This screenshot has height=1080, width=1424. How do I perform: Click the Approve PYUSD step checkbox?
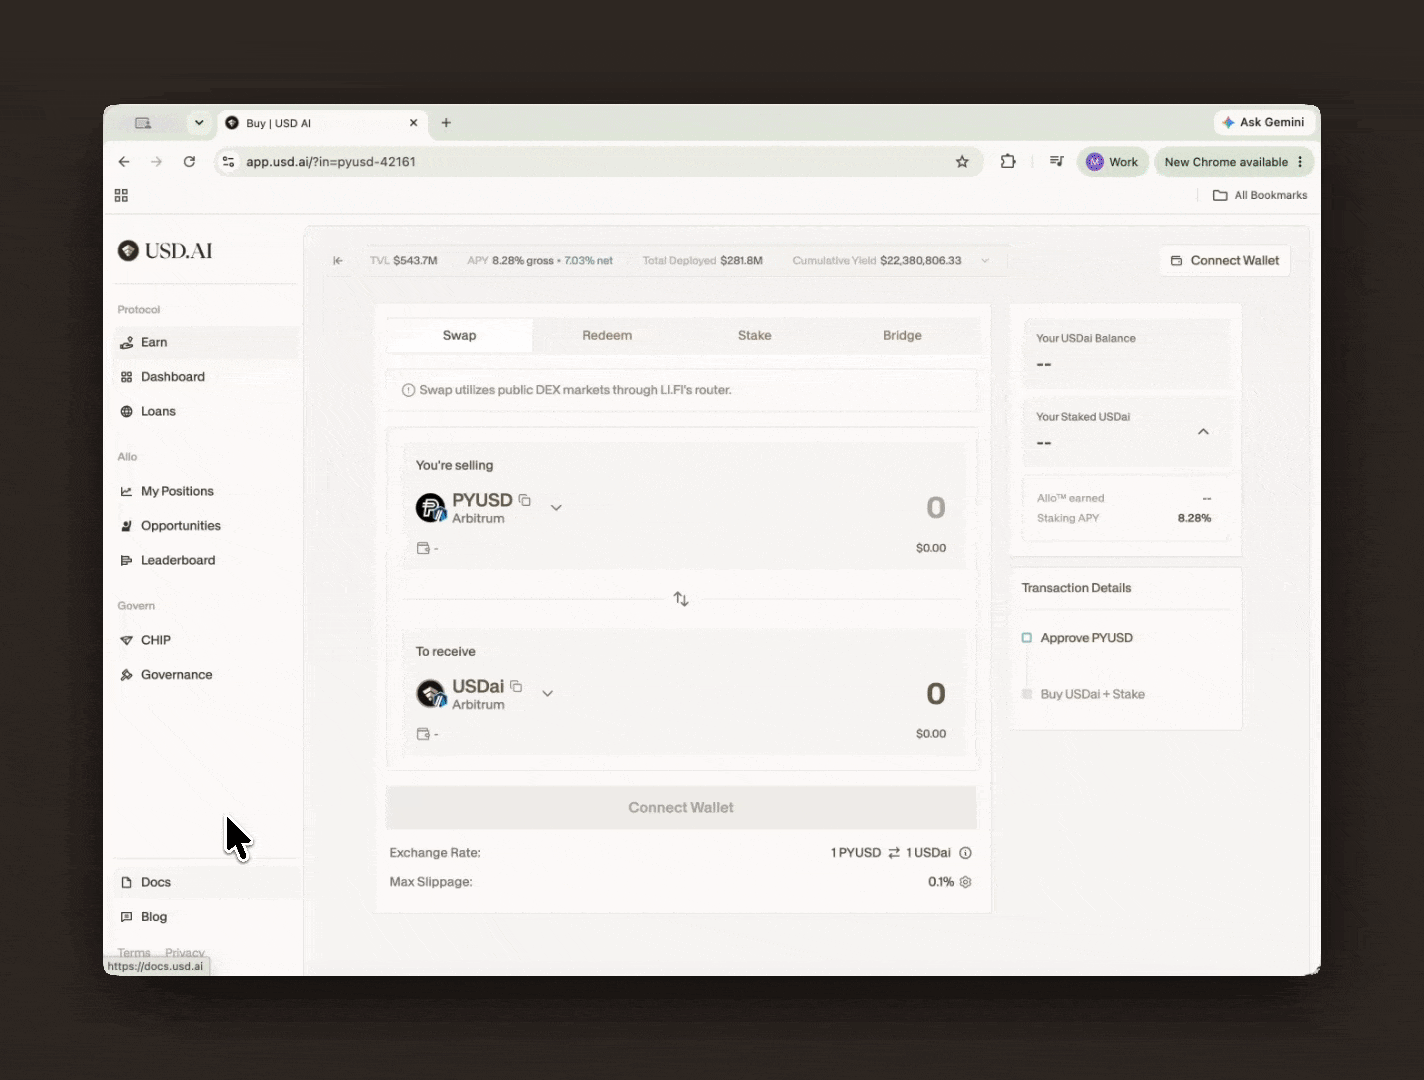[1027, 638]
